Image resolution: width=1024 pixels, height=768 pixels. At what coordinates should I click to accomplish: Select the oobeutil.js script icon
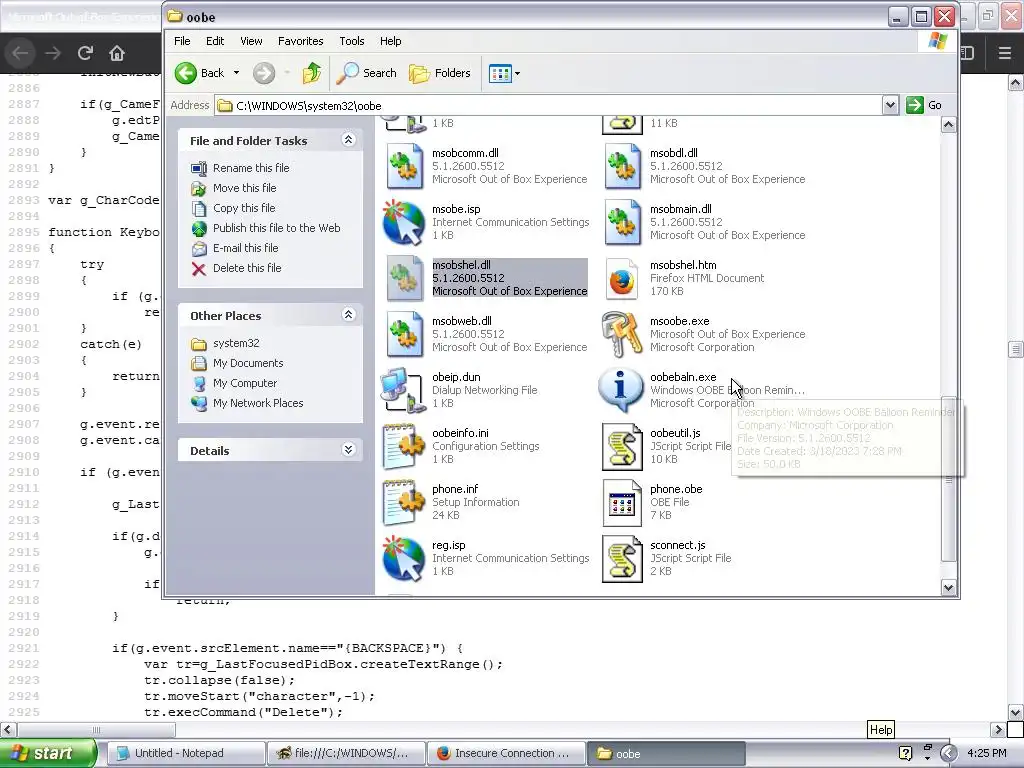tap(622, 447)
